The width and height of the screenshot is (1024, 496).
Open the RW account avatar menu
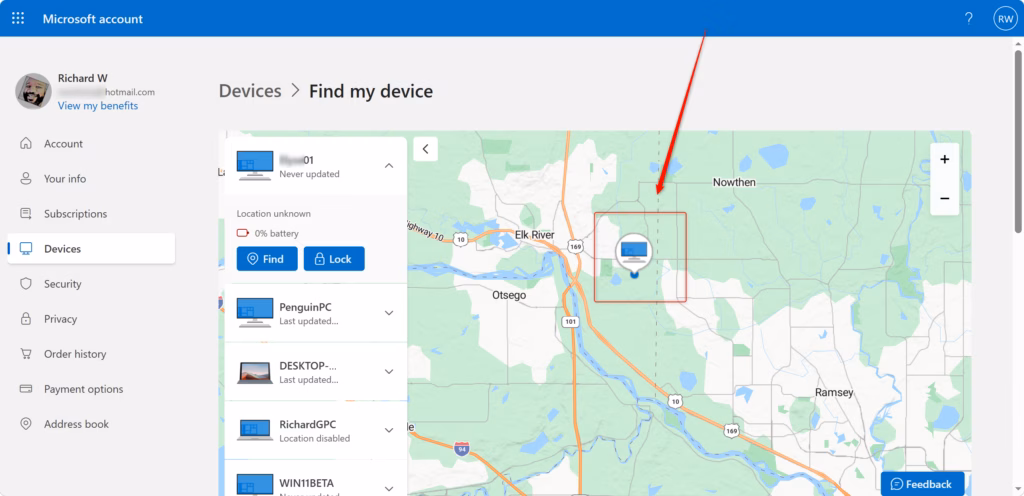pos(1004,19)
